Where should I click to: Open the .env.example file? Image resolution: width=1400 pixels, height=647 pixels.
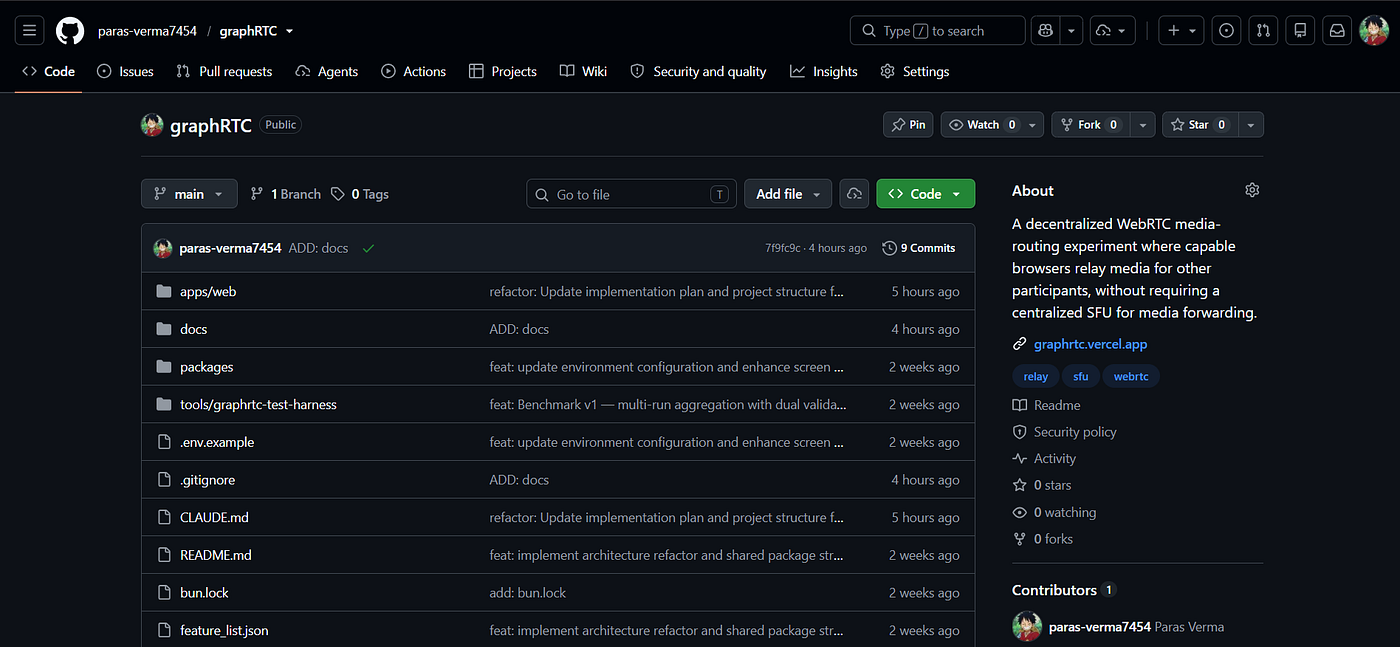pos(217,442)
